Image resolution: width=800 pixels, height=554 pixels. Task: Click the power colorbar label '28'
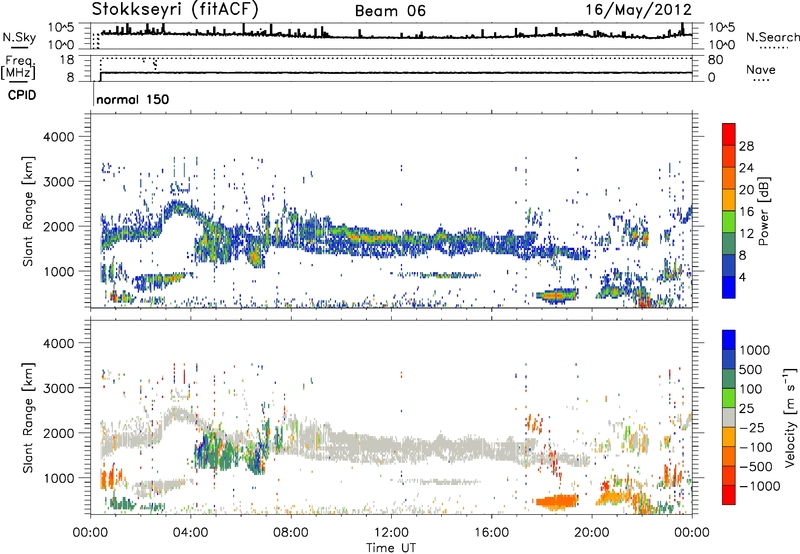746,146
